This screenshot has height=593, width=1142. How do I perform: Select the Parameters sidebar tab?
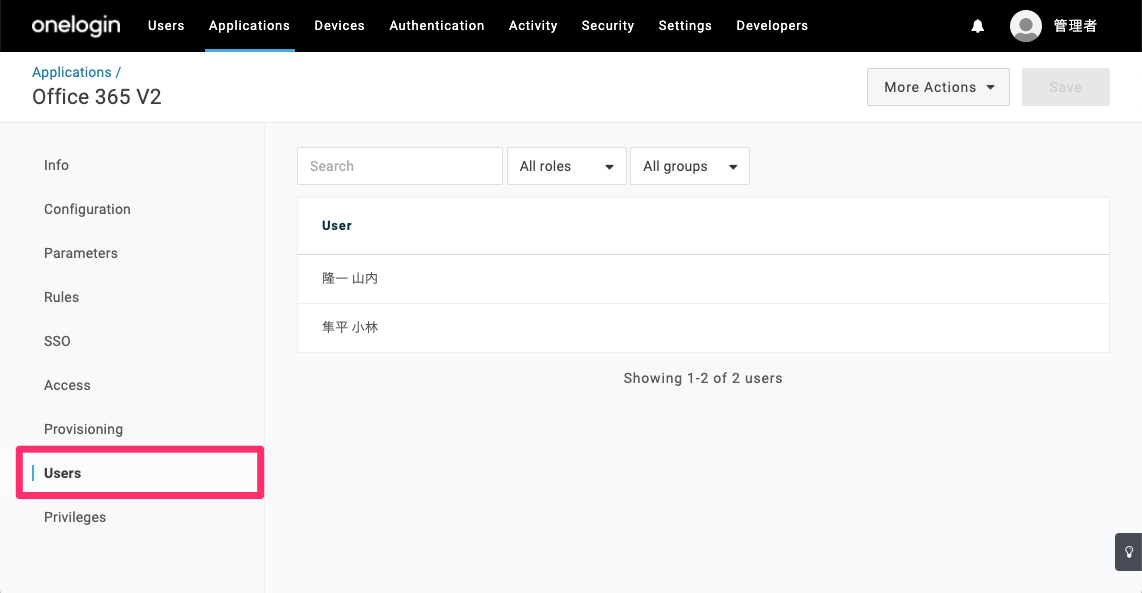click(x=81, y=253)
